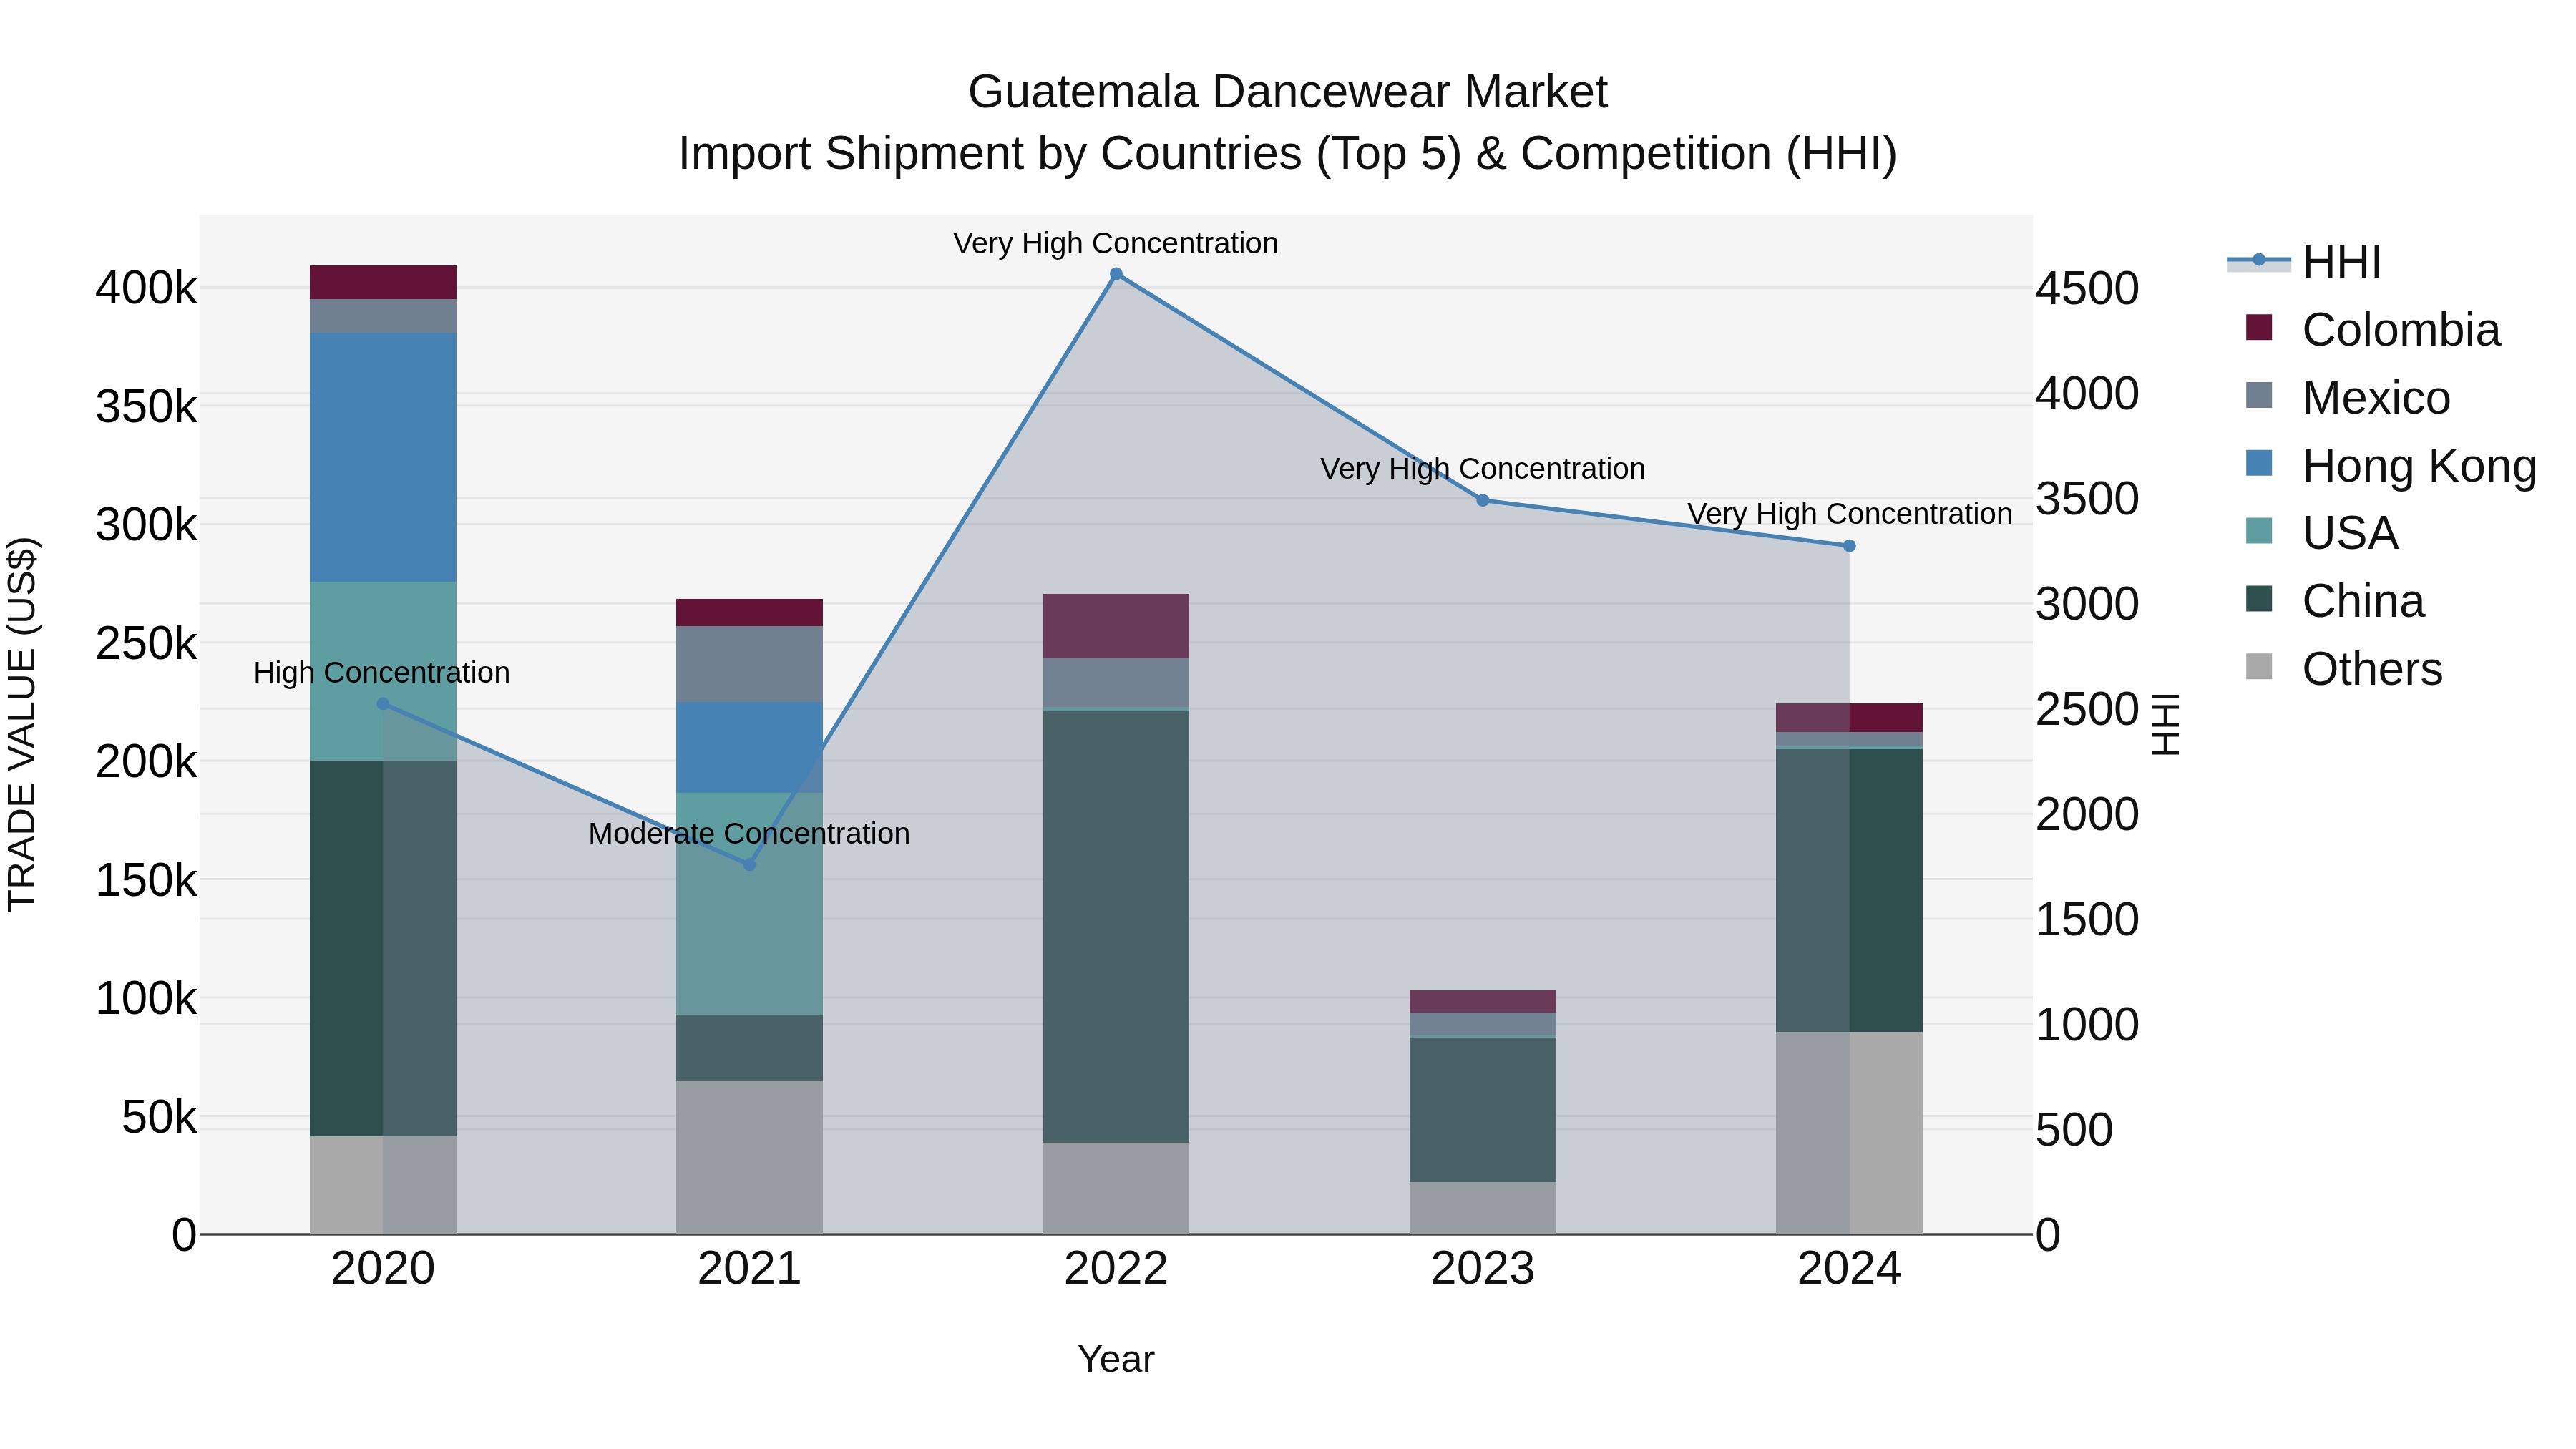Click the 2000 right axis tick label
This screenshot has height=1449, width=2576.
click(x=2087, y=814)
